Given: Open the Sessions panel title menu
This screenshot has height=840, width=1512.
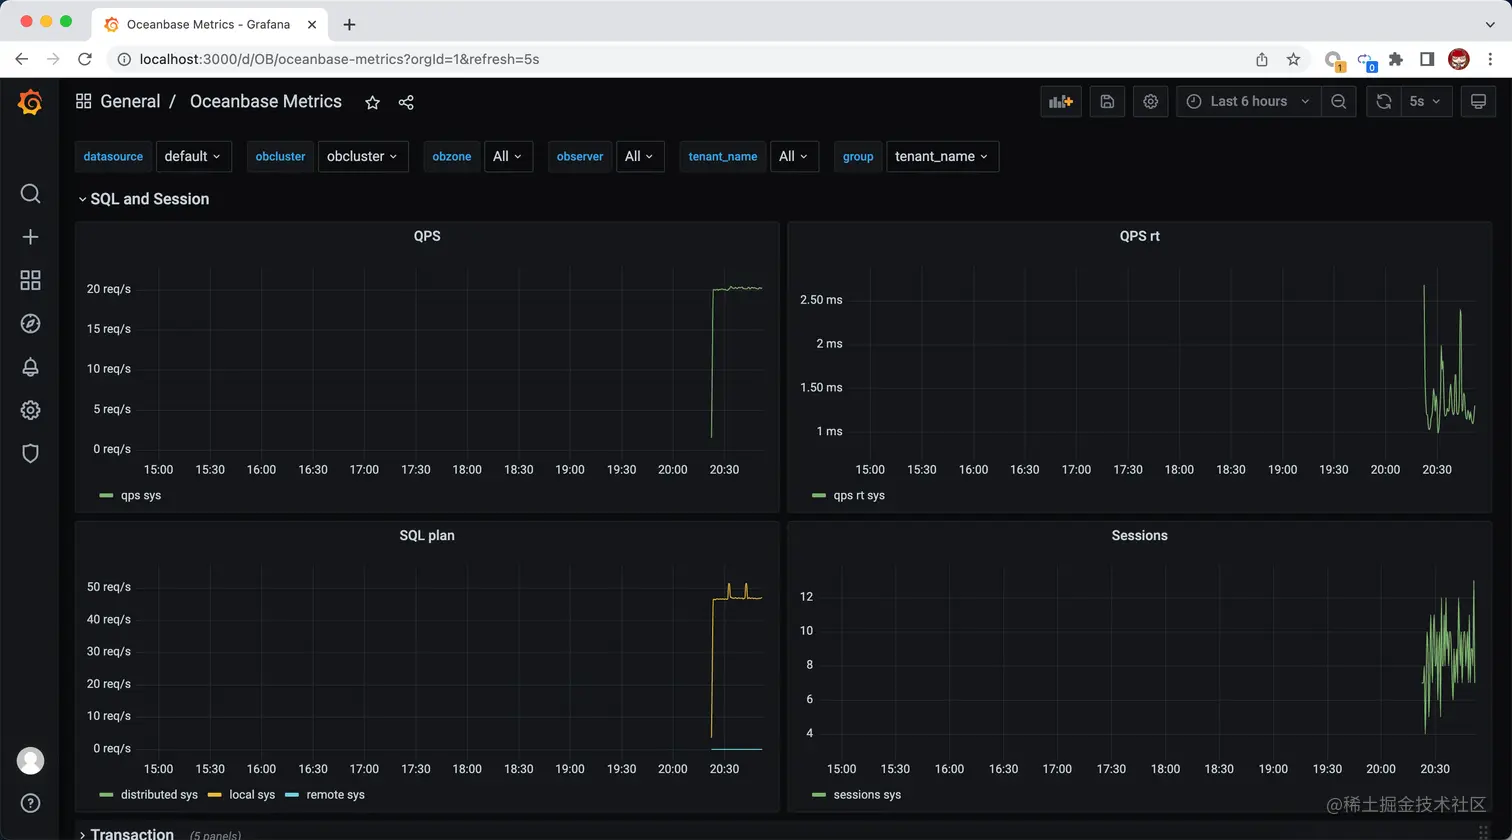Looking at the screenshot, I should coord(1139,536).
